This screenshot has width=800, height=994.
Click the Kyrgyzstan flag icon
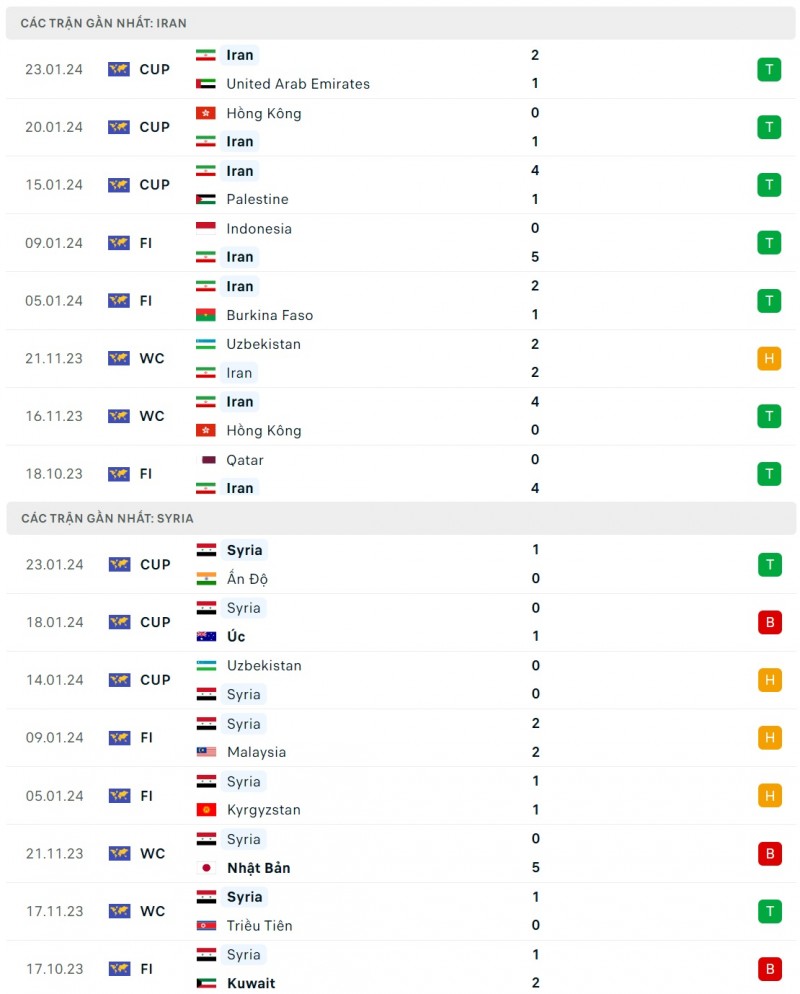[x=206, y=810]
